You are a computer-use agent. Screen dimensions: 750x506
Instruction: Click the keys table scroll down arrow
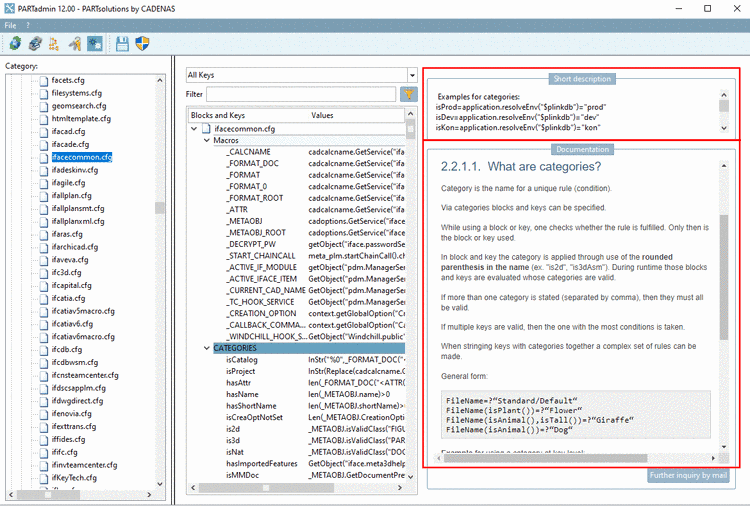point(410,476)
